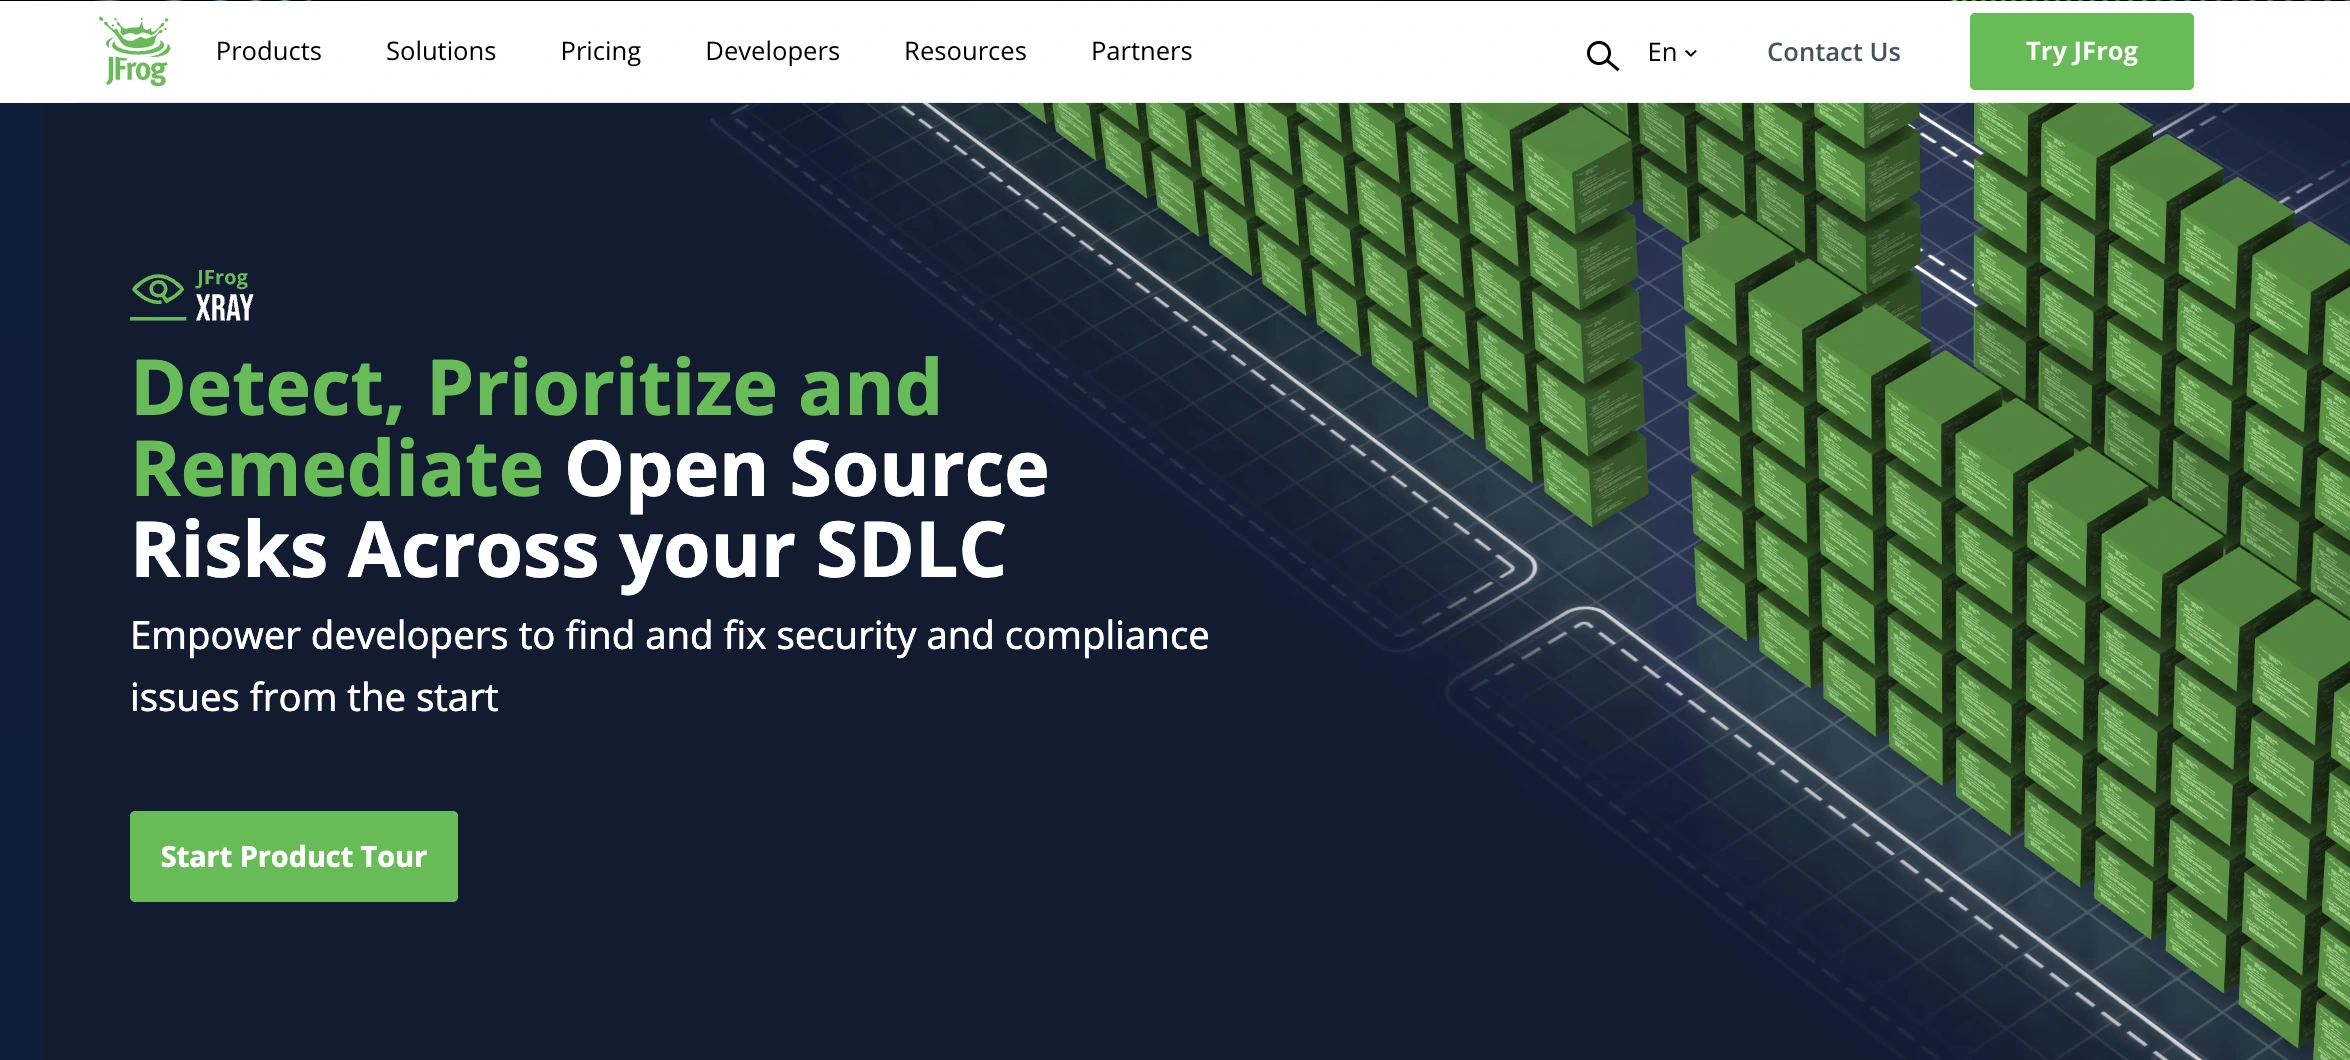The width and height of the screenshot is (2350, 1060).
Task: Click the green package cubes illustration
Action: point(1800,400)
